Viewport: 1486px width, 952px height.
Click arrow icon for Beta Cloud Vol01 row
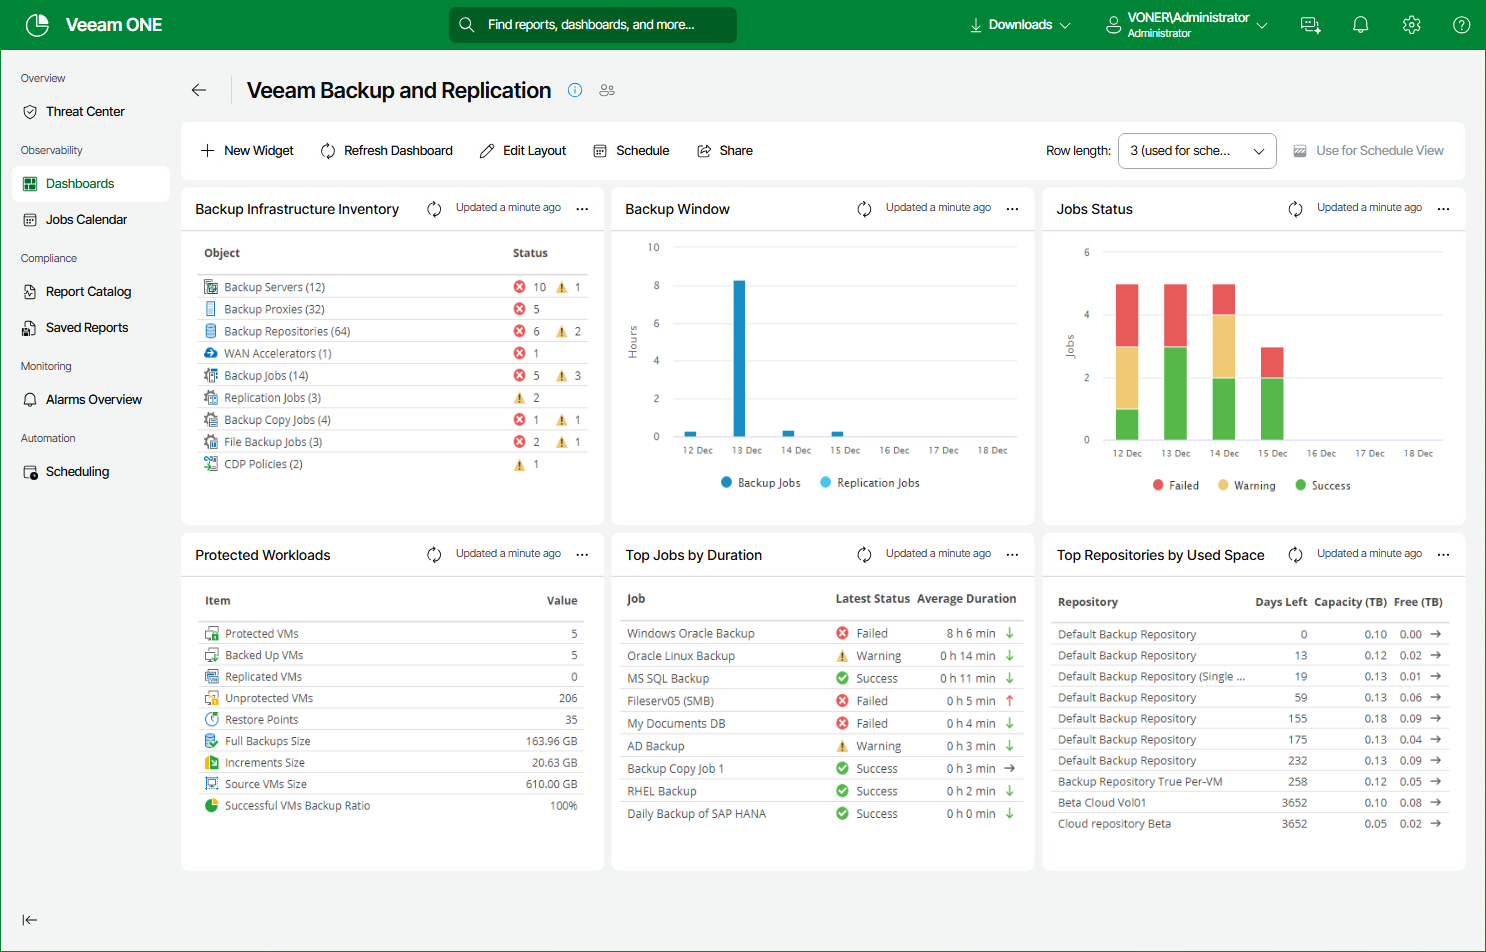point(1436,803)
